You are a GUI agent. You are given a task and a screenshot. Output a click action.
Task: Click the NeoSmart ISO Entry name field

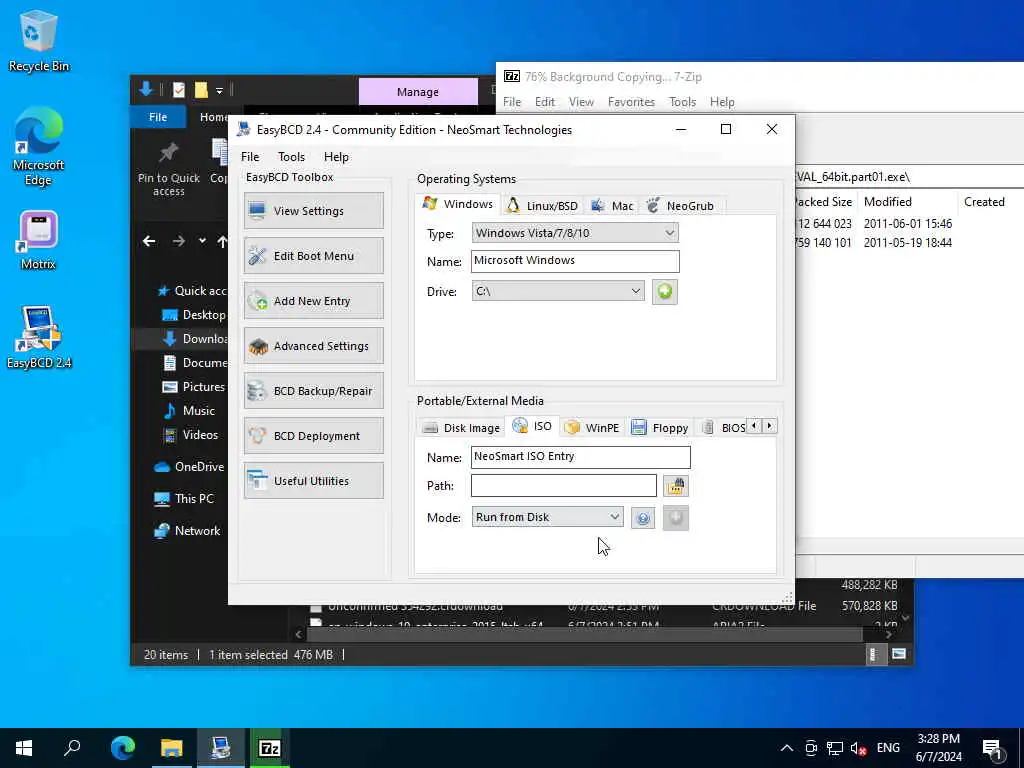pos(581,457)
